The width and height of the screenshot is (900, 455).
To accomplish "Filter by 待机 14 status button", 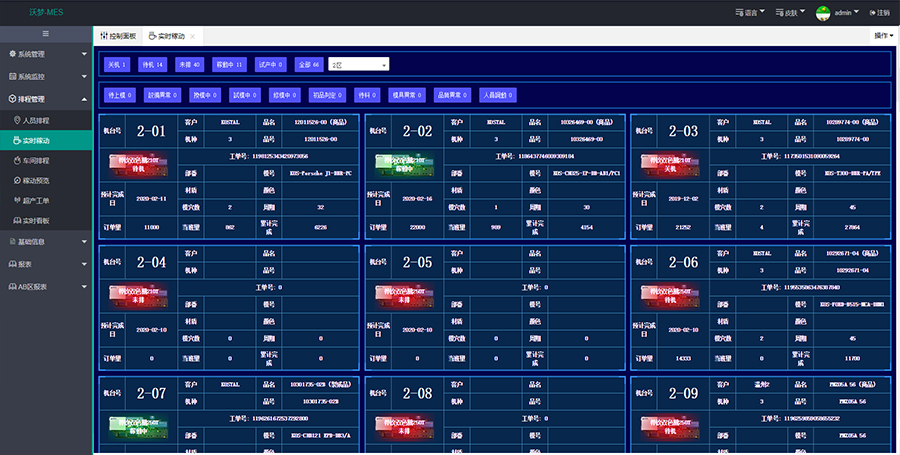I will coord(153,64).
